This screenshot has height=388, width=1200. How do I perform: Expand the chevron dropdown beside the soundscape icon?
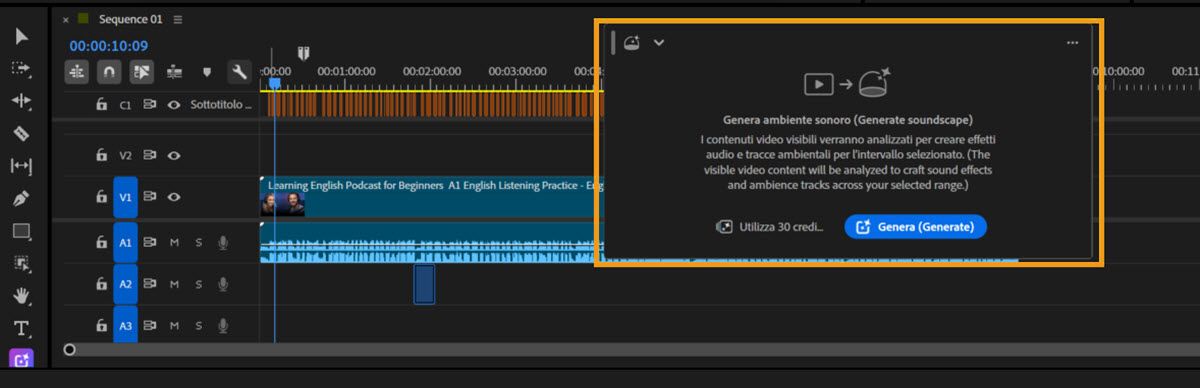point(659,42)
